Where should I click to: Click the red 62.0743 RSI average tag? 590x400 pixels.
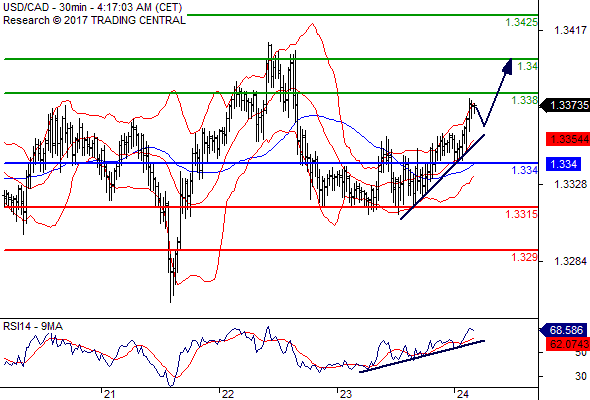(568, 344)
